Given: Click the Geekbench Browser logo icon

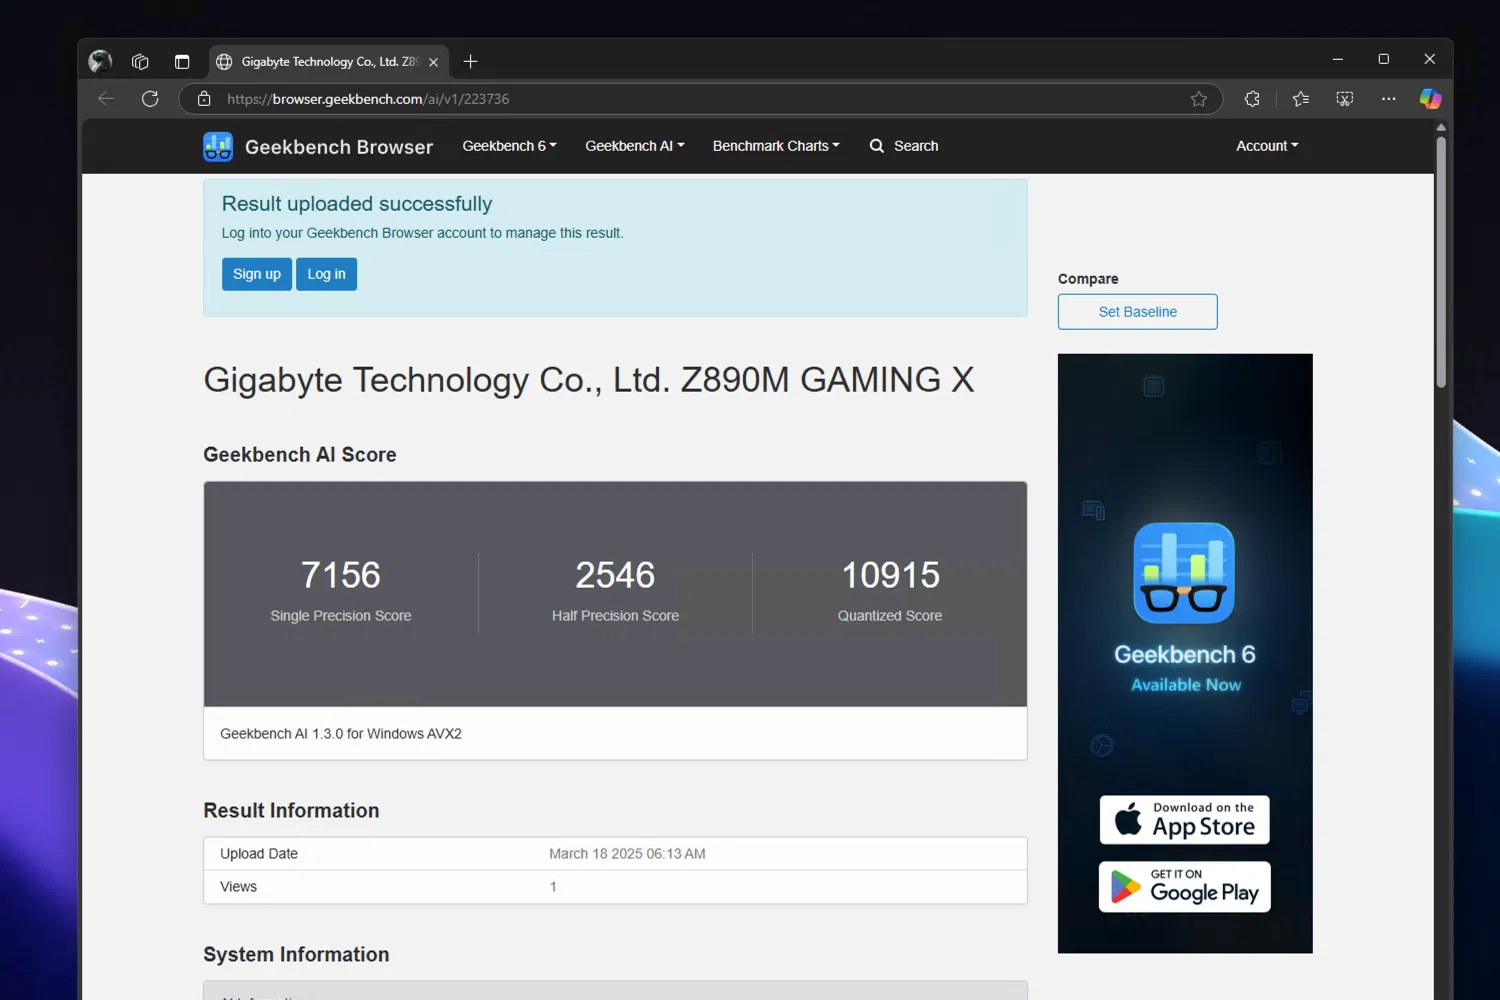Looking at the screenshot, I should point(218,146).
